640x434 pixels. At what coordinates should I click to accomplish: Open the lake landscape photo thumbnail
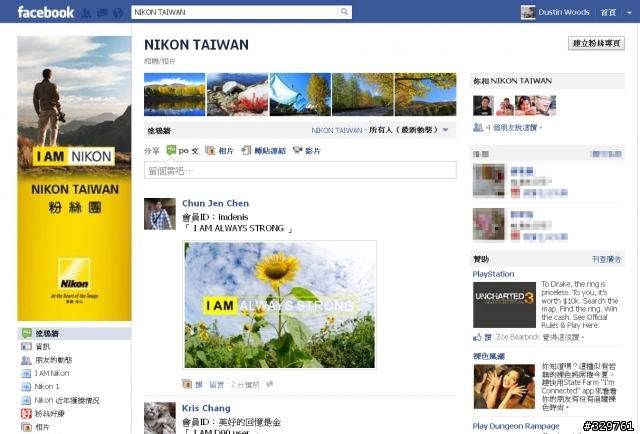click(x=175, y=94)
